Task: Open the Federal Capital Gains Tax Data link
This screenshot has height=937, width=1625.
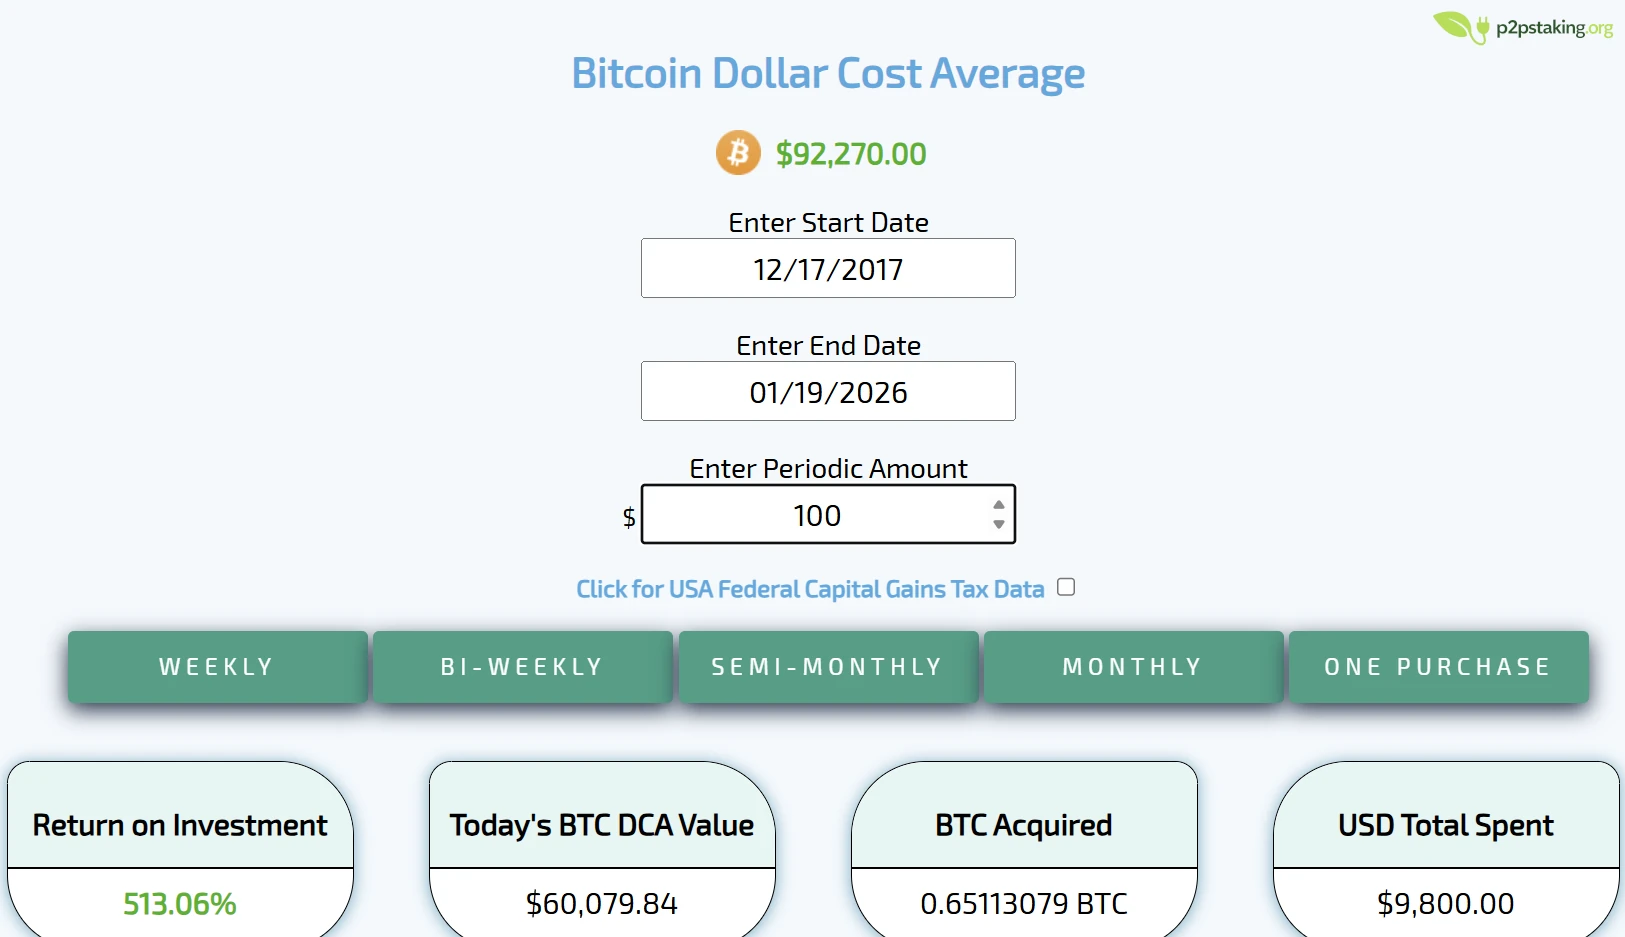Action: (810, 589)
